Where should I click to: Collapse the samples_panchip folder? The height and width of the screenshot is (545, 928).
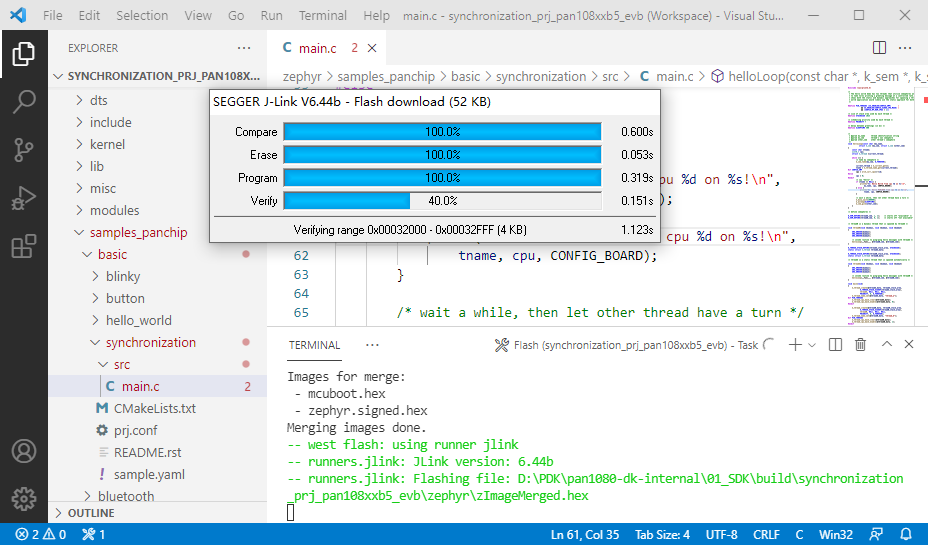tap(157, 233)
